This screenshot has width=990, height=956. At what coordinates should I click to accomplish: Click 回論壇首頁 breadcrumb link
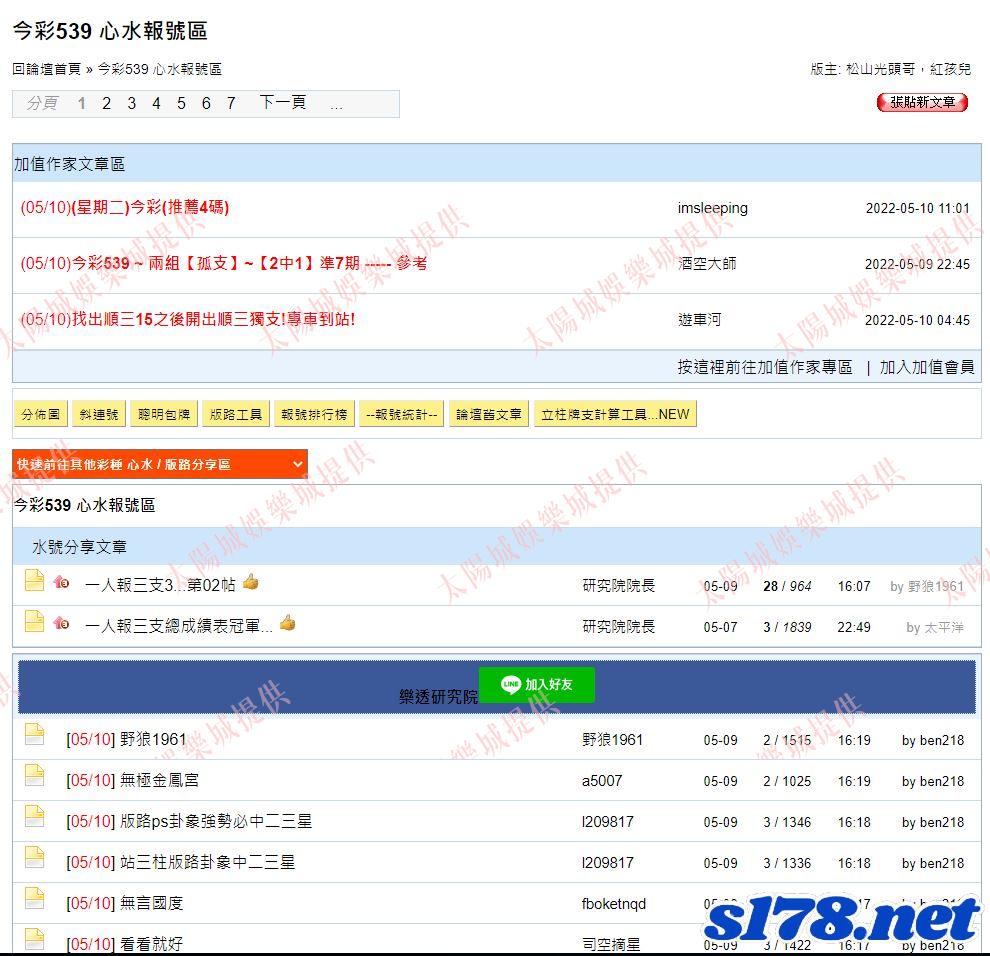(47, 69)
